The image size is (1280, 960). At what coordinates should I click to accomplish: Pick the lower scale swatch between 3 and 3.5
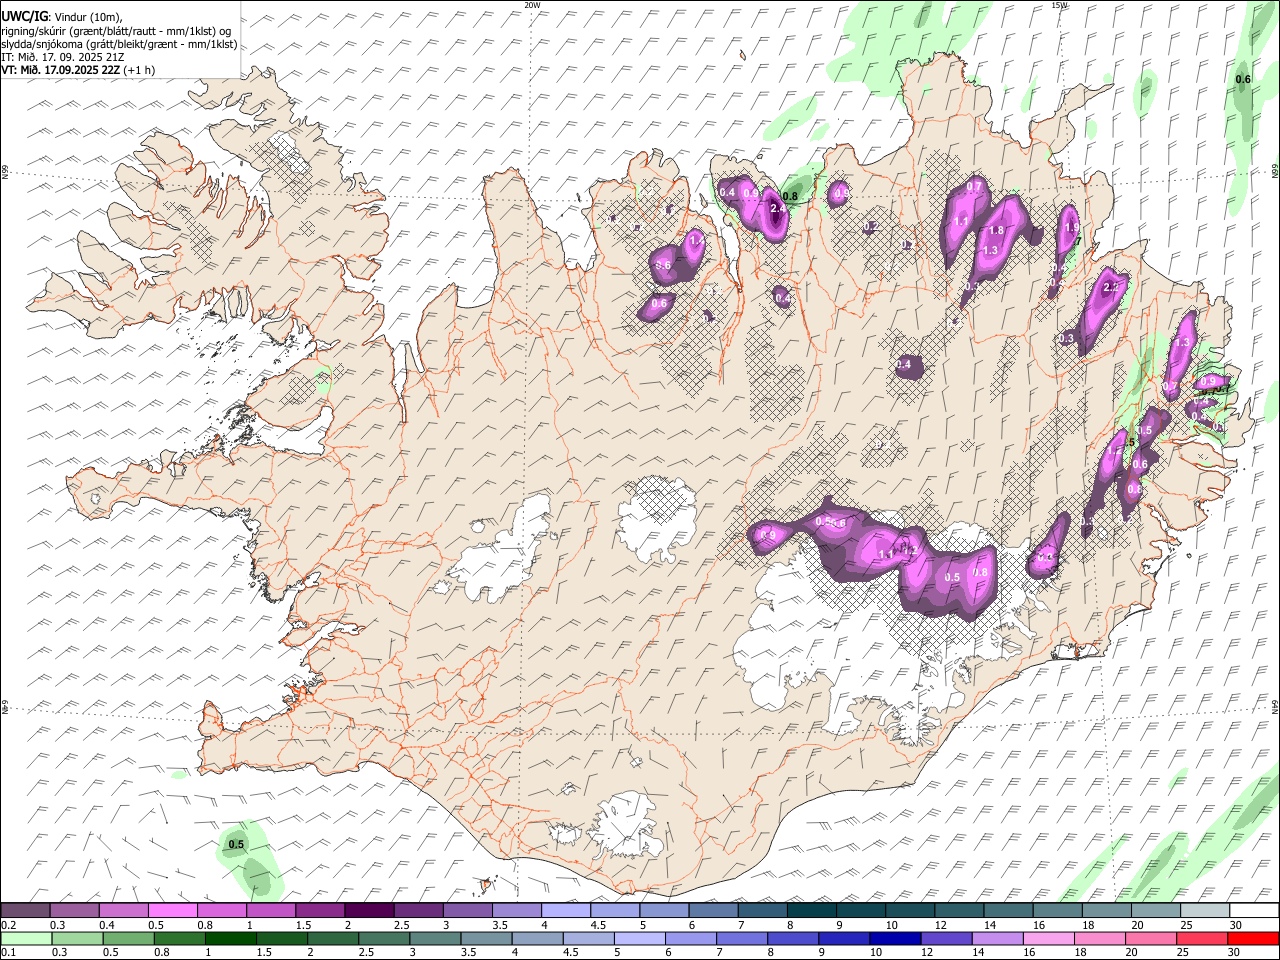point(435,938)
